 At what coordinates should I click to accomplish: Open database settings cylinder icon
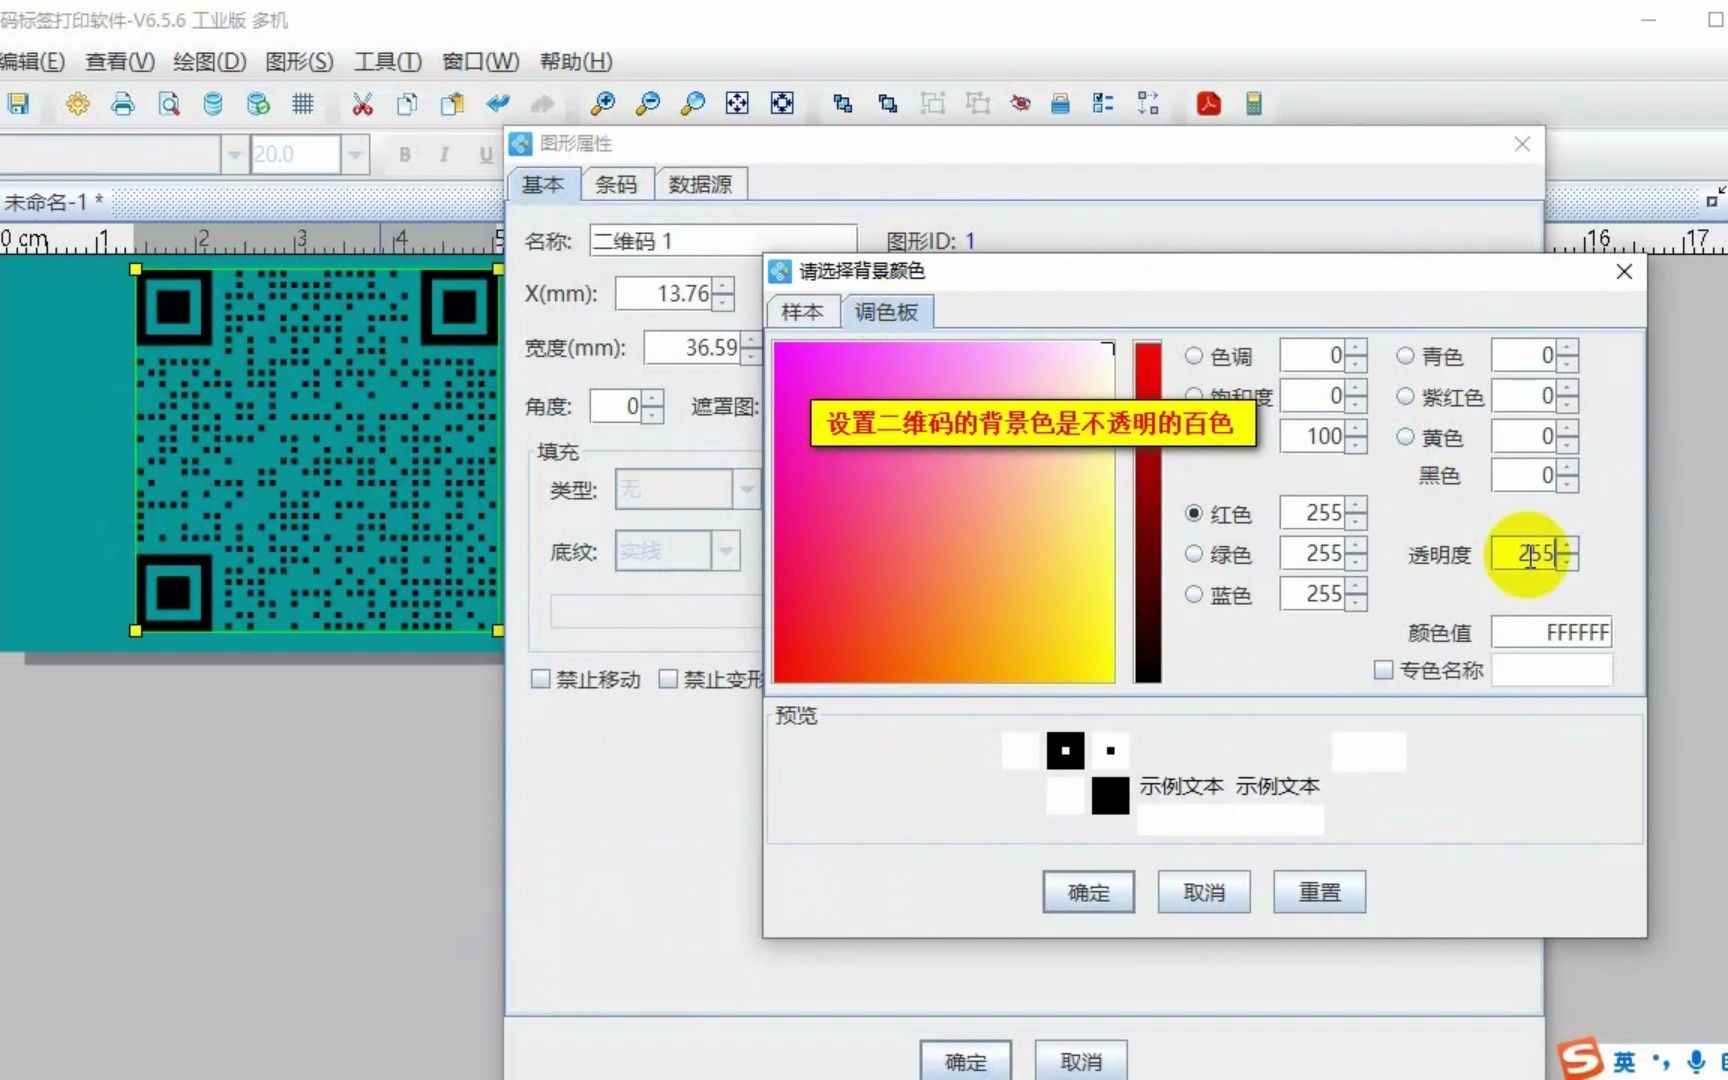click(213, 103)
